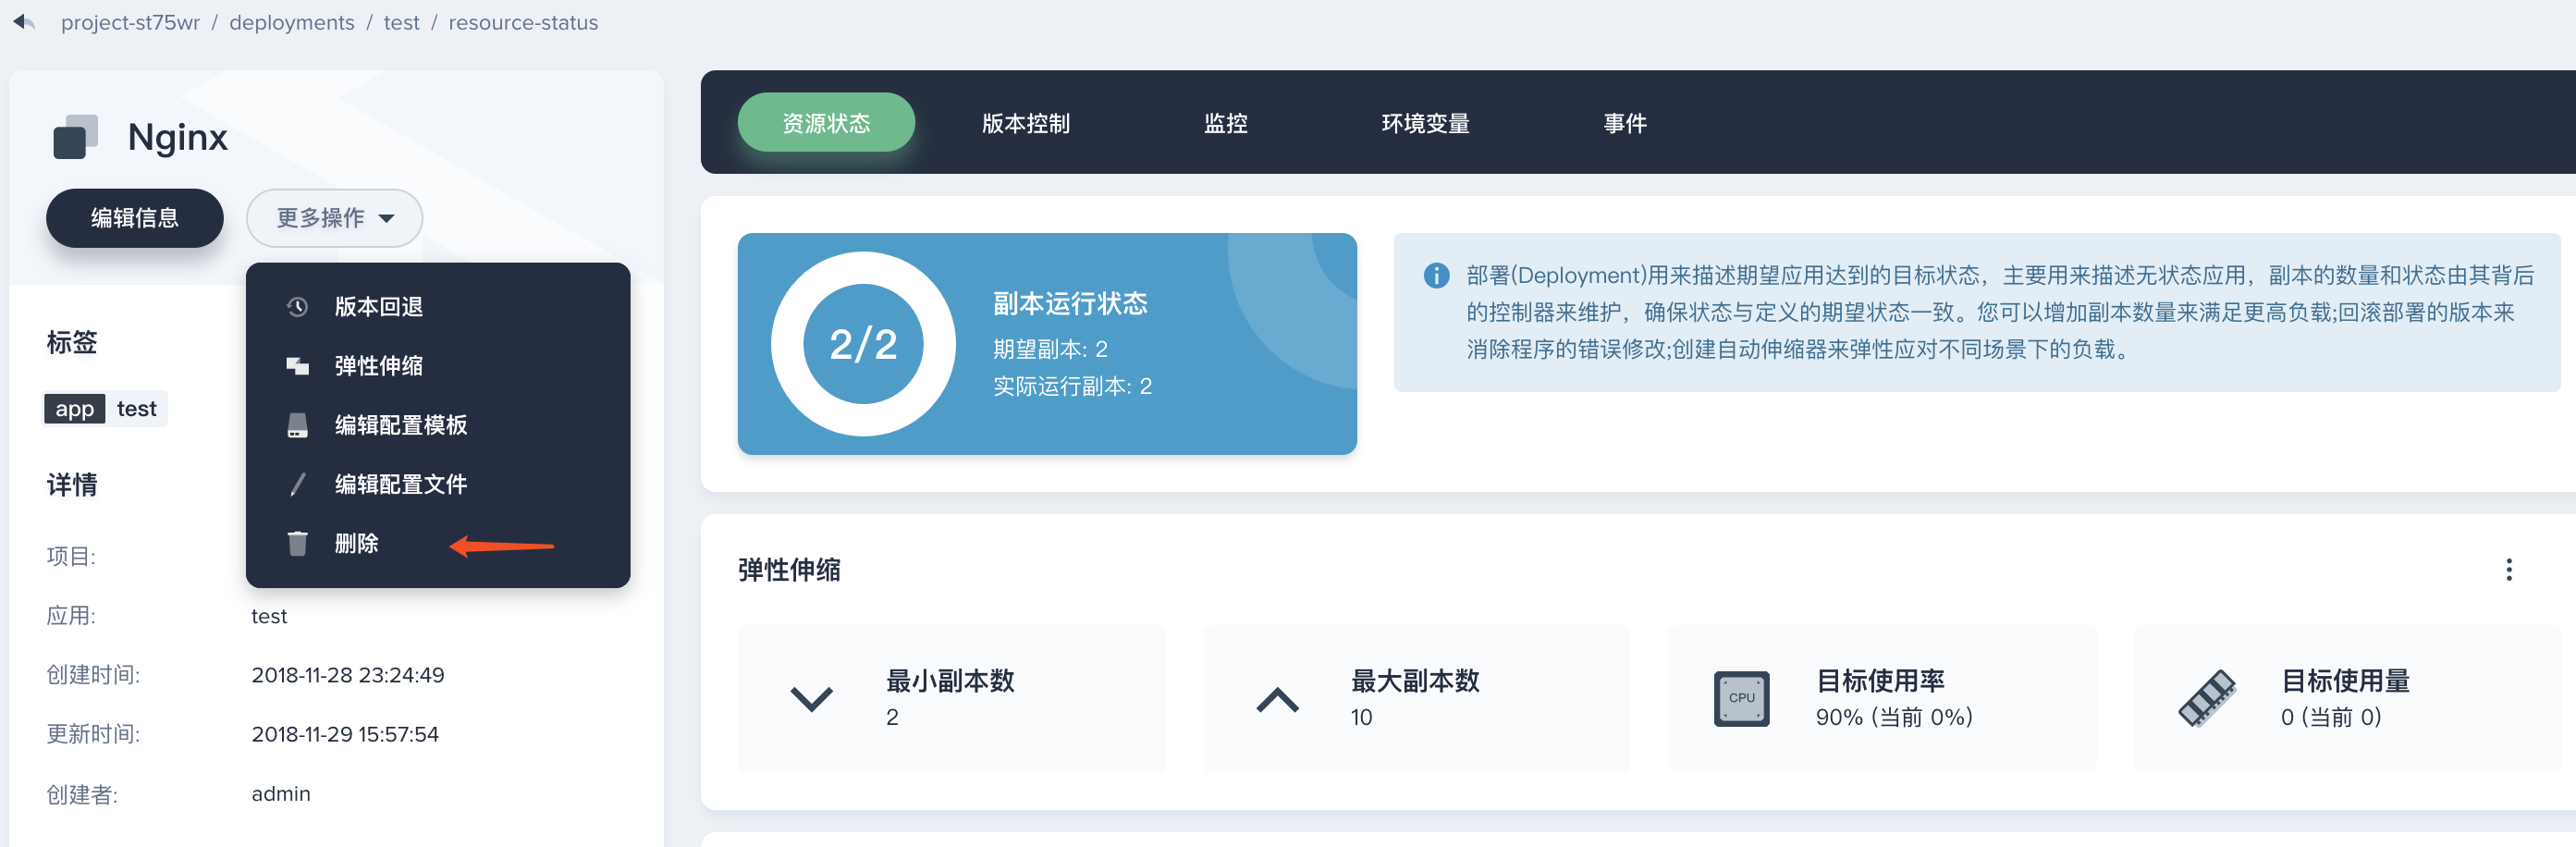Click the 创建者: field label
The width and height of the screenshot is (2576, 847).
[x=82, y=794]
